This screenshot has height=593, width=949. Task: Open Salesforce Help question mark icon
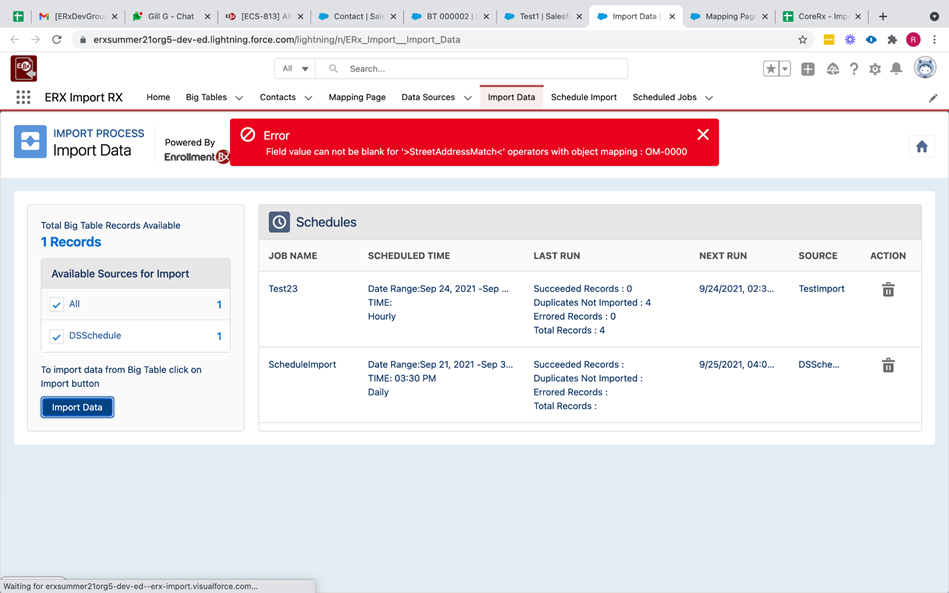[x=854, y=69]
